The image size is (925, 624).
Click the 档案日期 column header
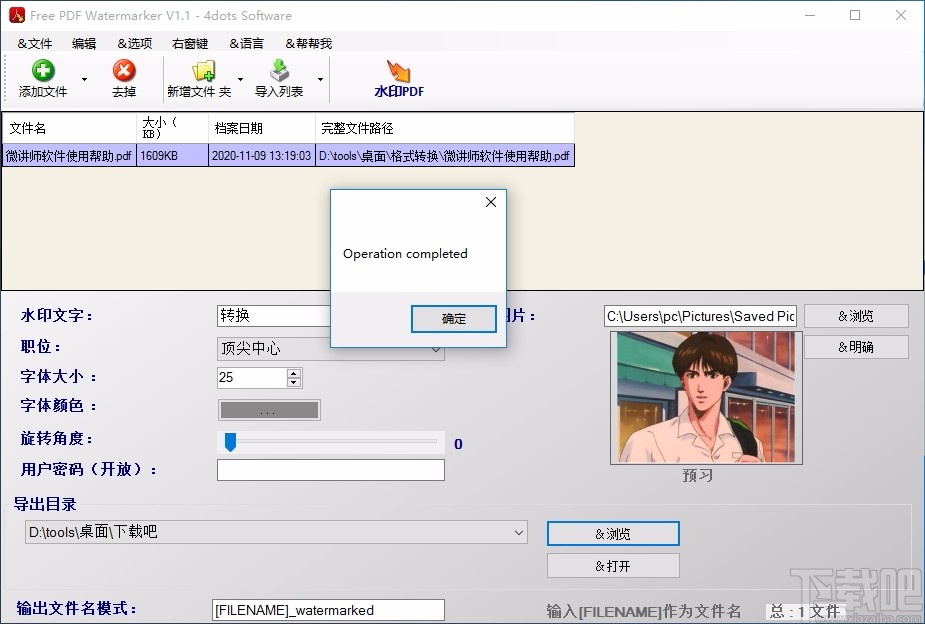(262, 128)
